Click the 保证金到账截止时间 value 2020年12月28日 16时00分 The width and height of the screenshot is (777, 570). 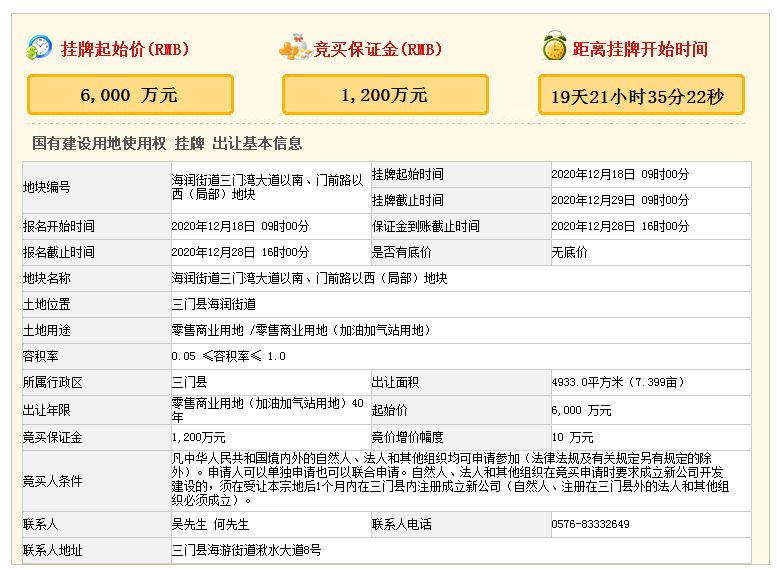click(620, 227)
